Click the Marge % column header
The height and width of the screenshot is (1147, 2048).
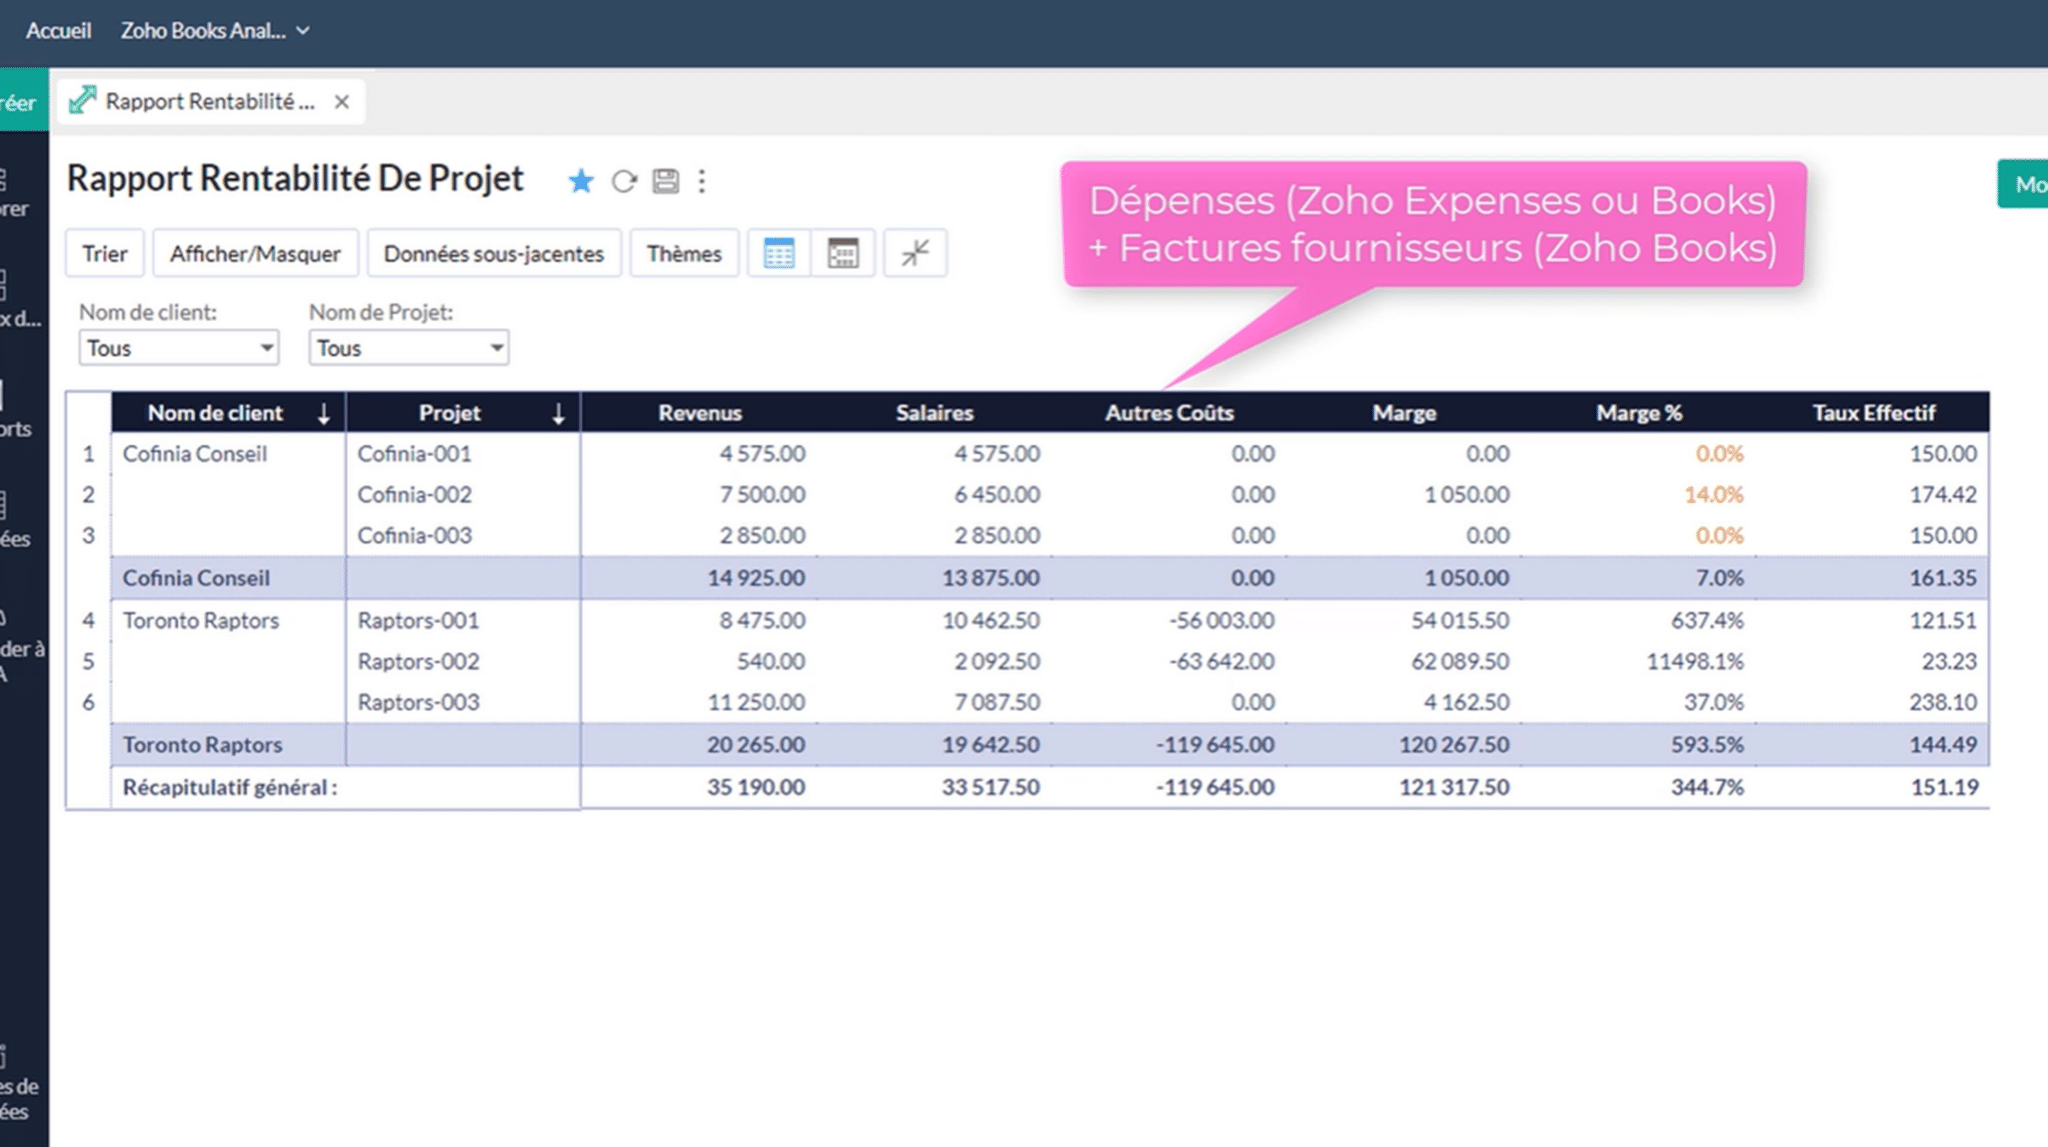(1639, 413)
